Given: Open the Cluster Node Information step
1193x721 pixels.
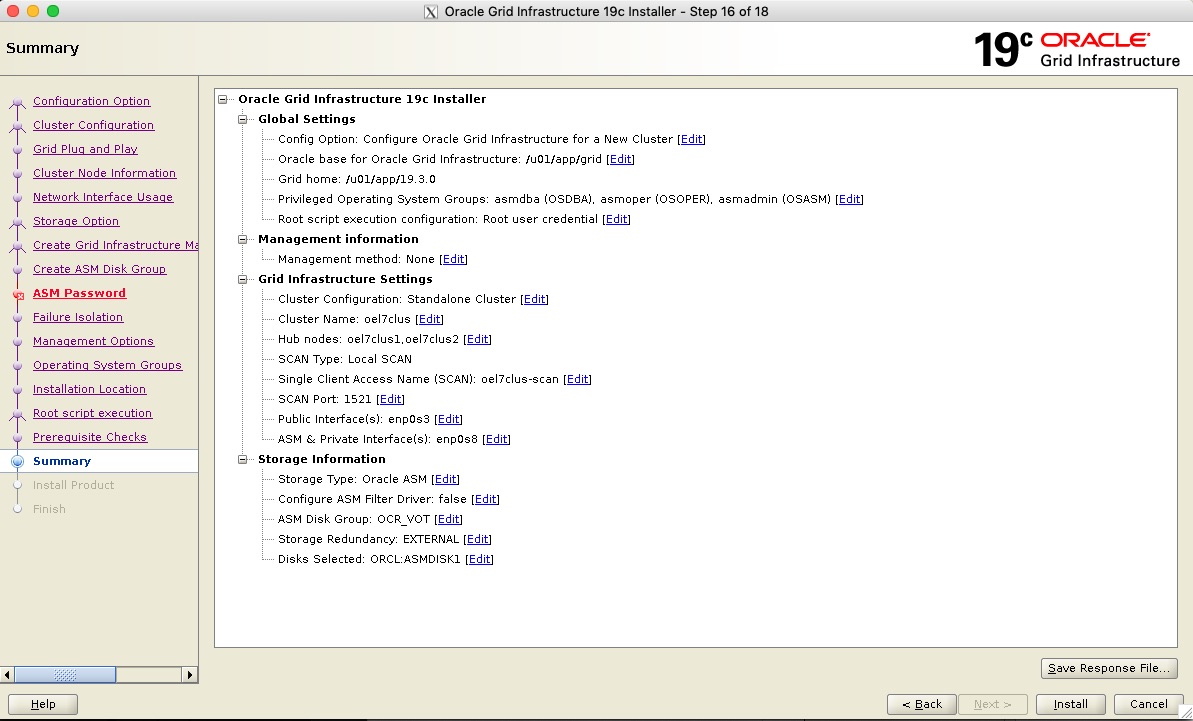Looking at the screenshot, I should pos(104,173).
